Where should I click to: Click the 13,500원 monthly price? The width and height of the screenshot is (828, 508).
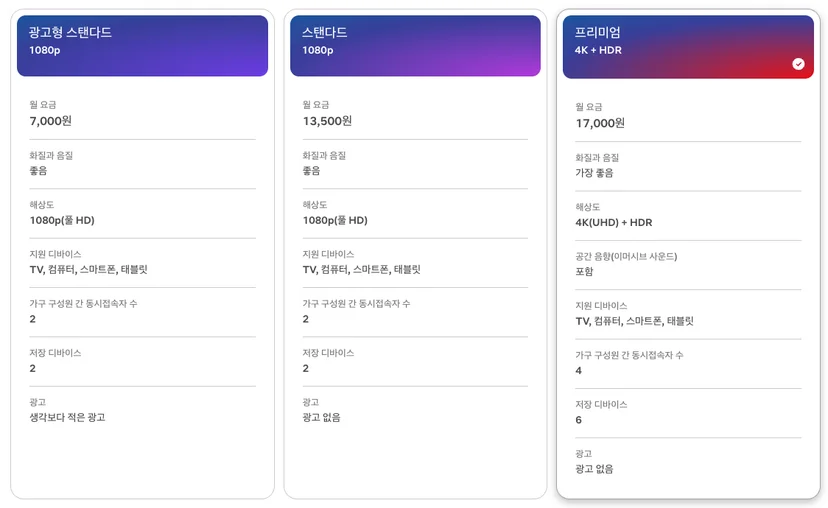click(x=327, y=121)
